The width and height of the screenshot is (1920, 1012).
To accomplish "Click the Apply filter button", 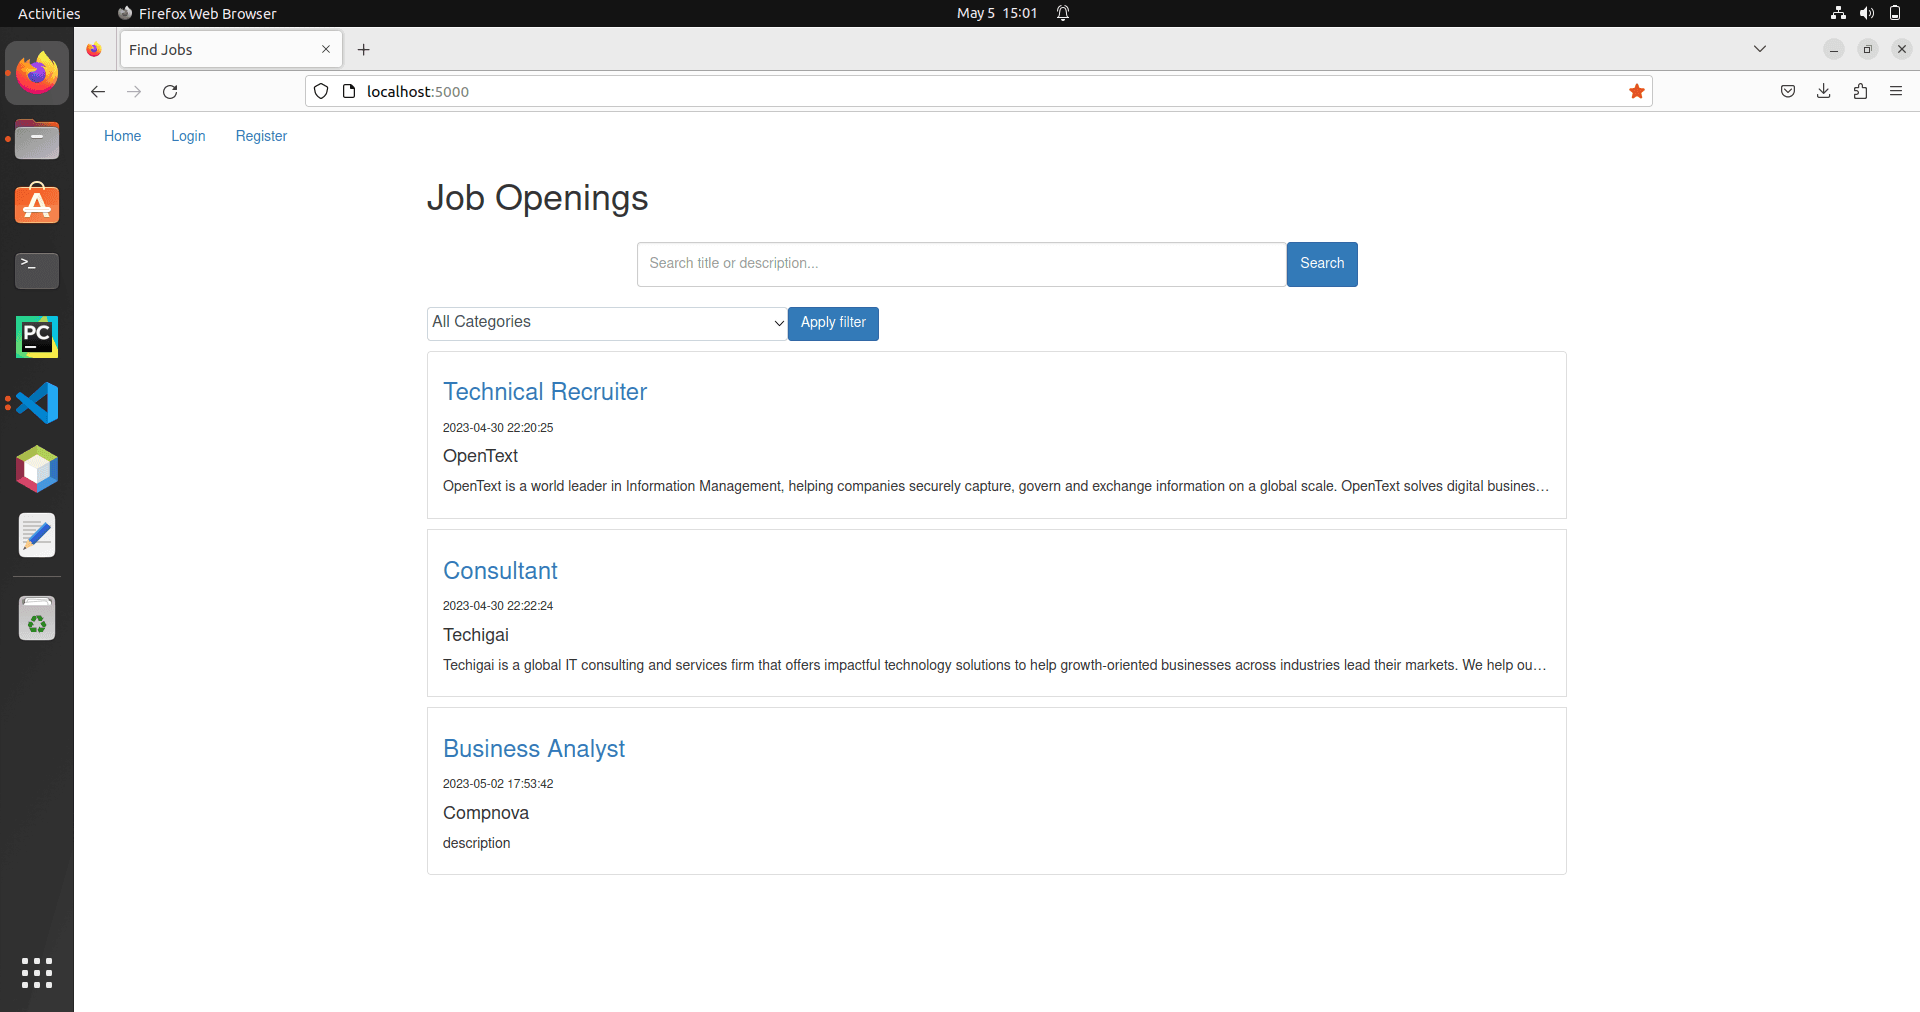I will [x=832, y=323].
